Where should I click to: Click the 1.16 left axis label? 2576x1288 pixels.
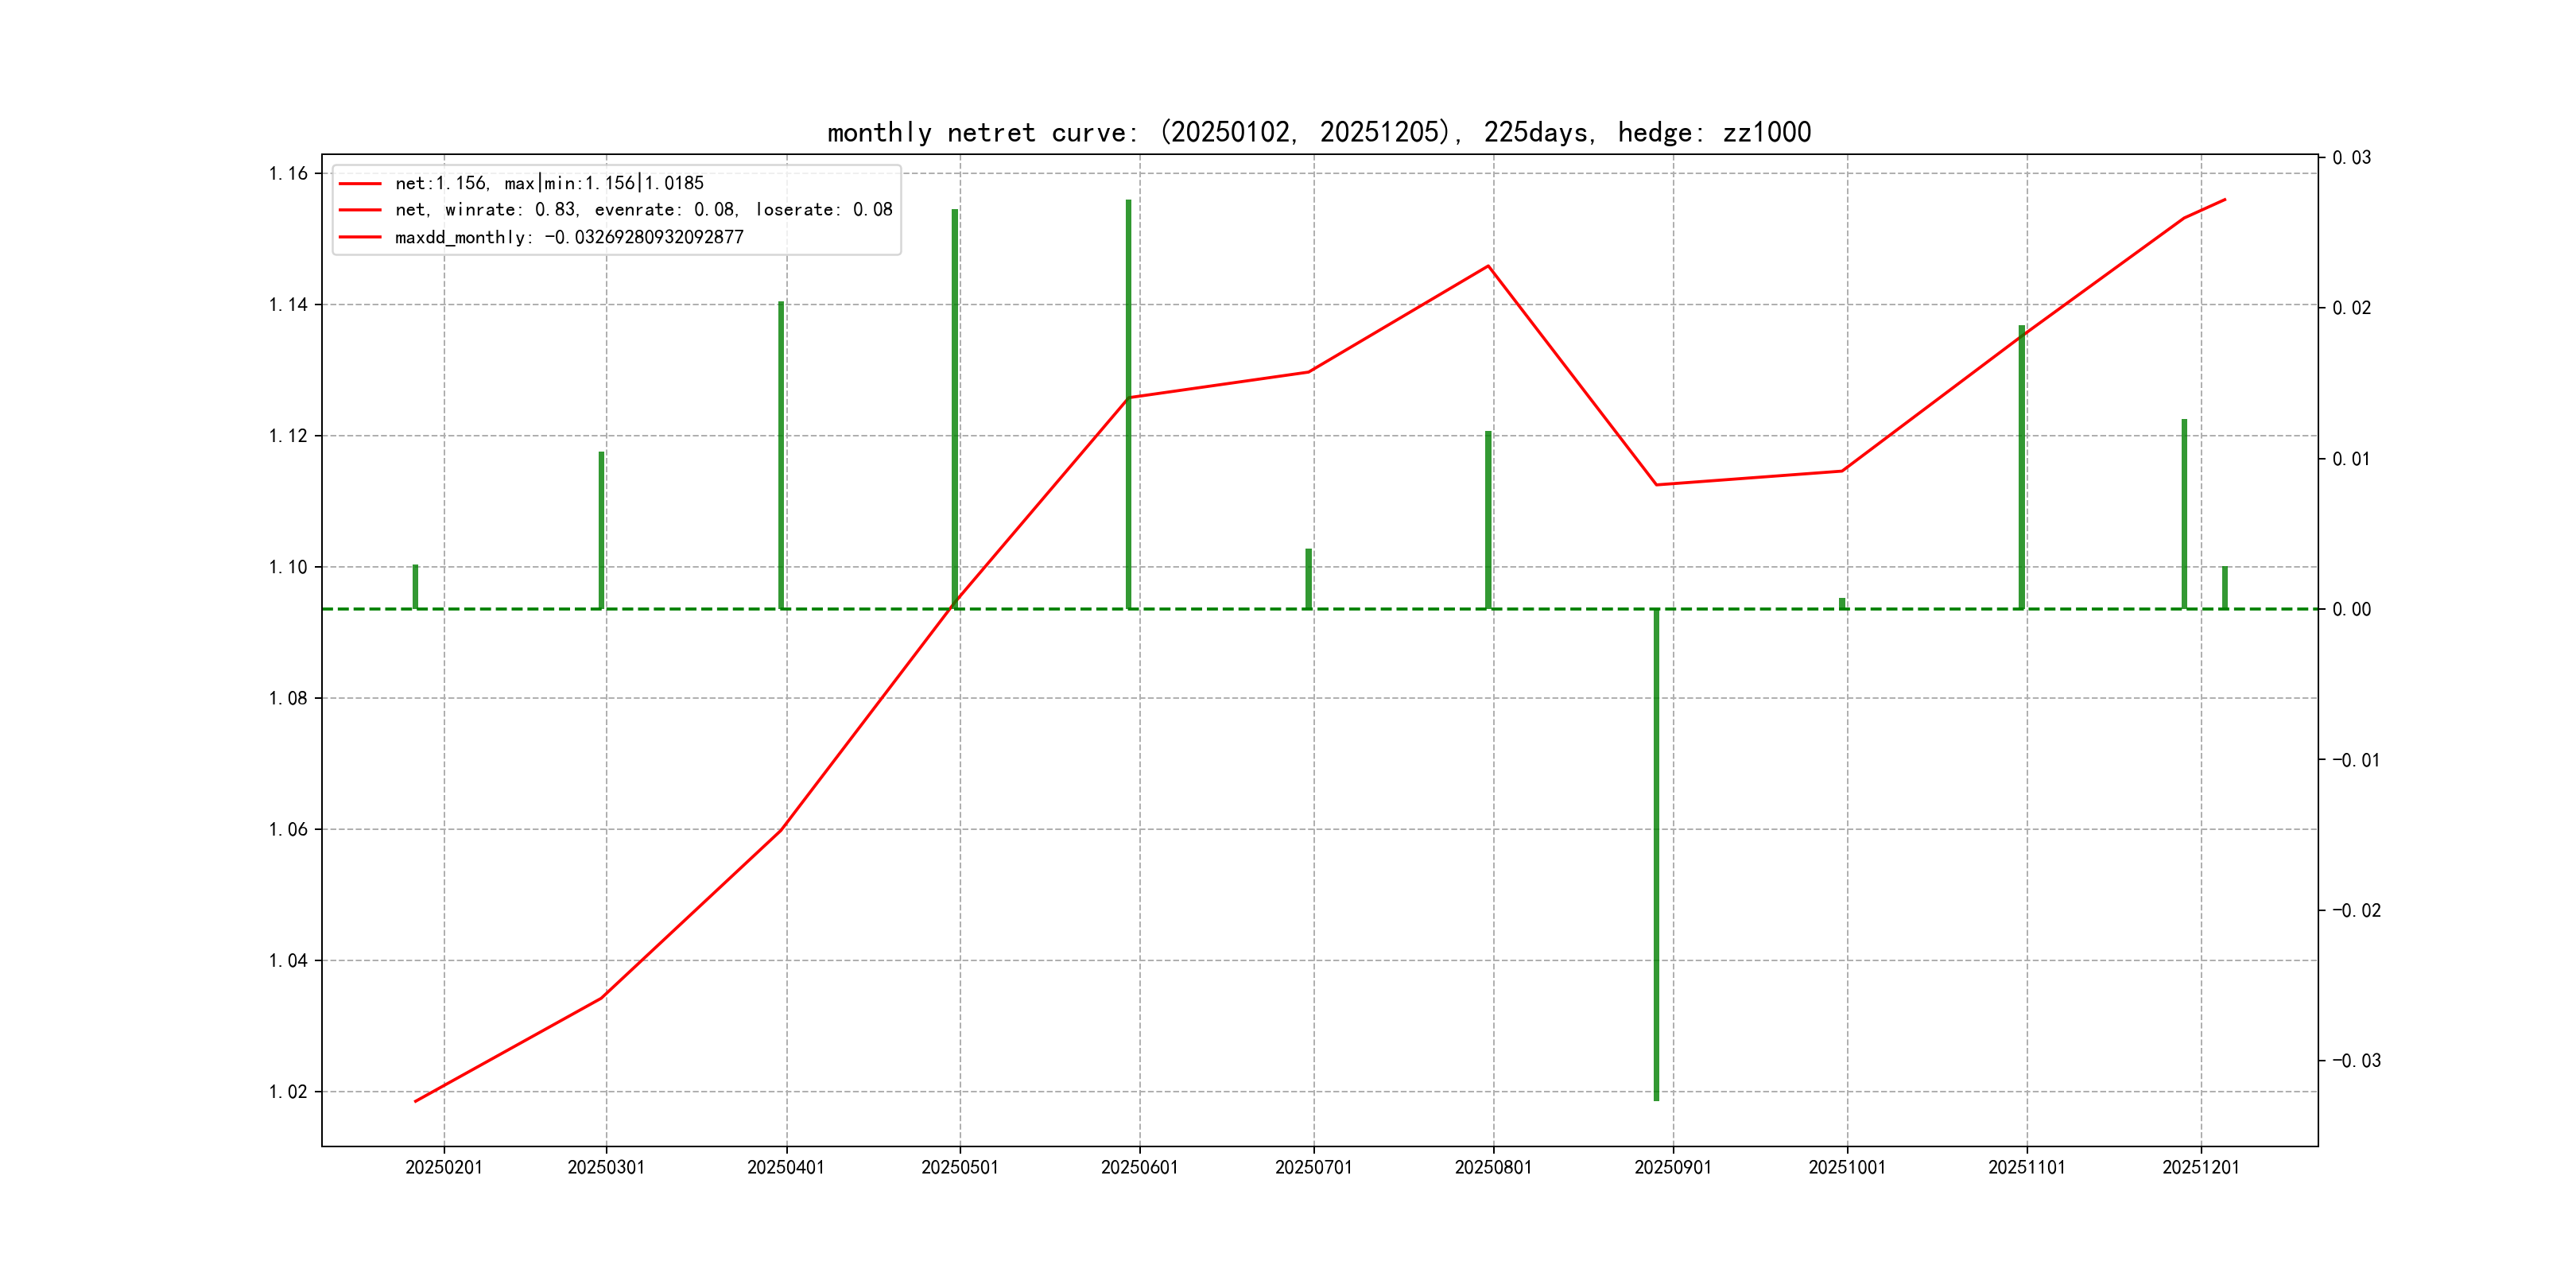tap(288, 174)
